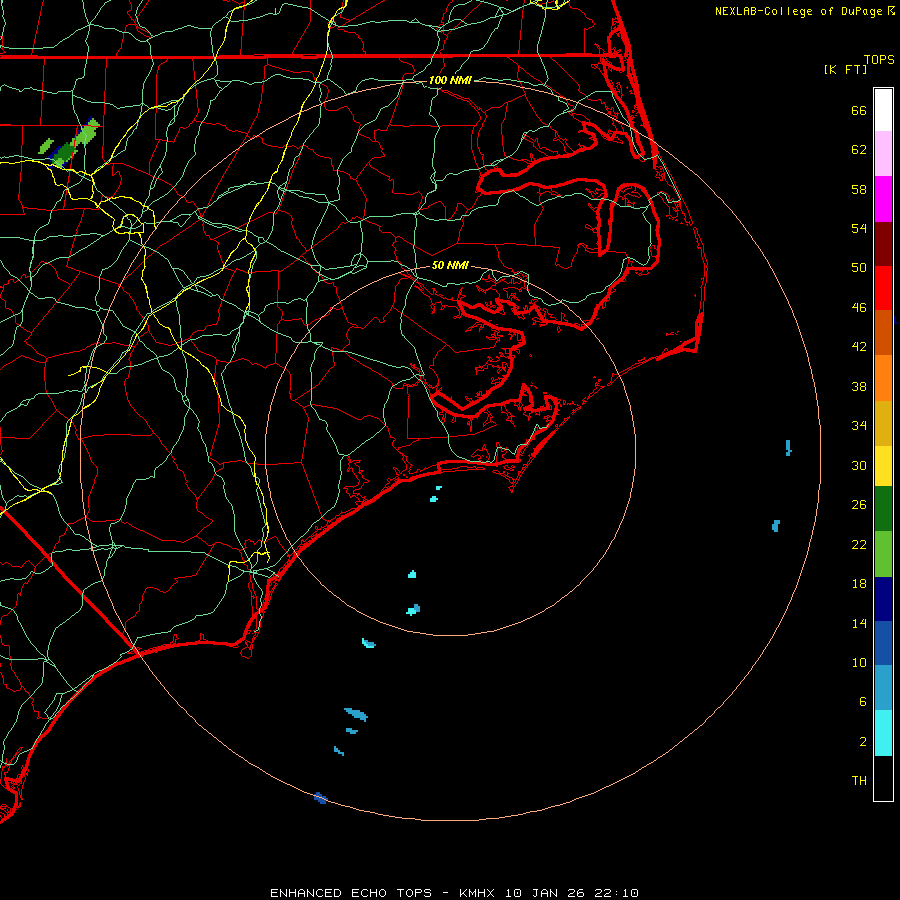
Task: Click the TH threshold label
Action: click(x=859, y=781)
